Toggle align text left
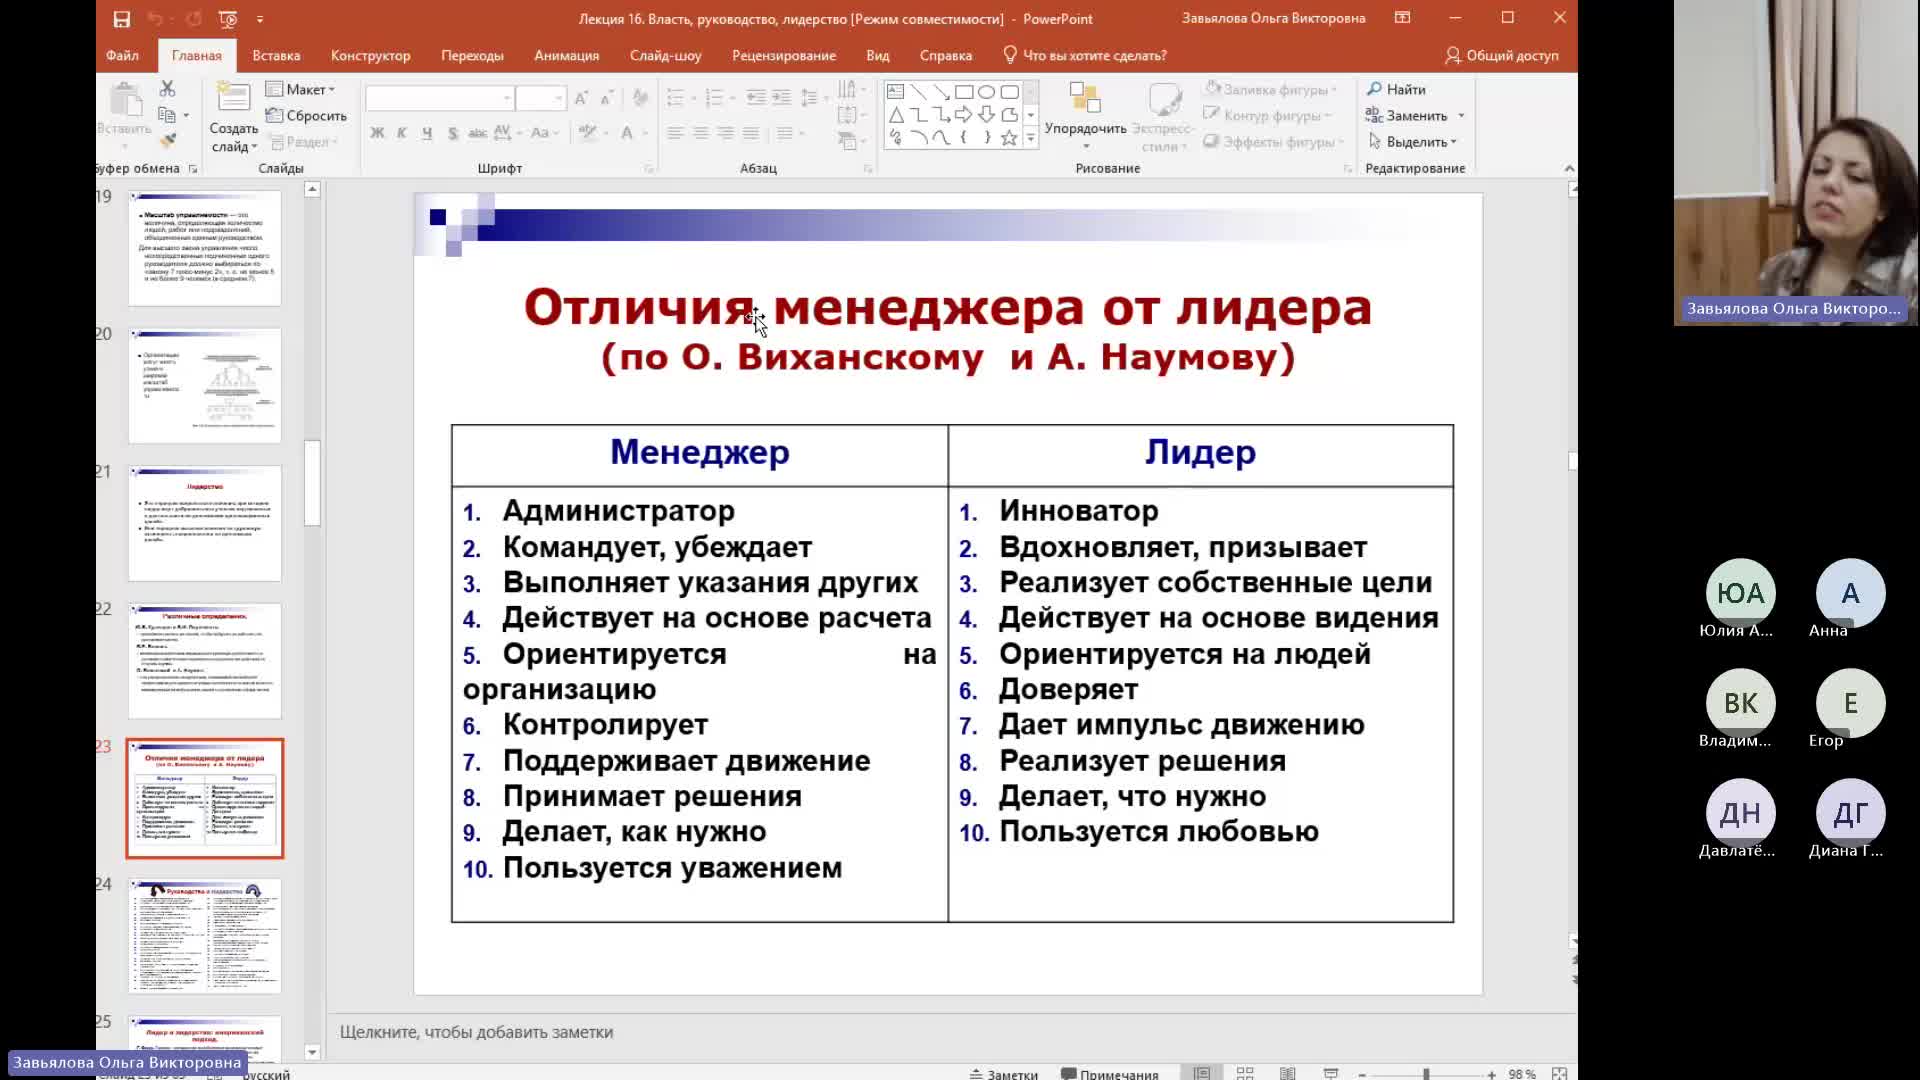Image resolution: width=1920 pixels, height=1080 pixels. (676, 132)
